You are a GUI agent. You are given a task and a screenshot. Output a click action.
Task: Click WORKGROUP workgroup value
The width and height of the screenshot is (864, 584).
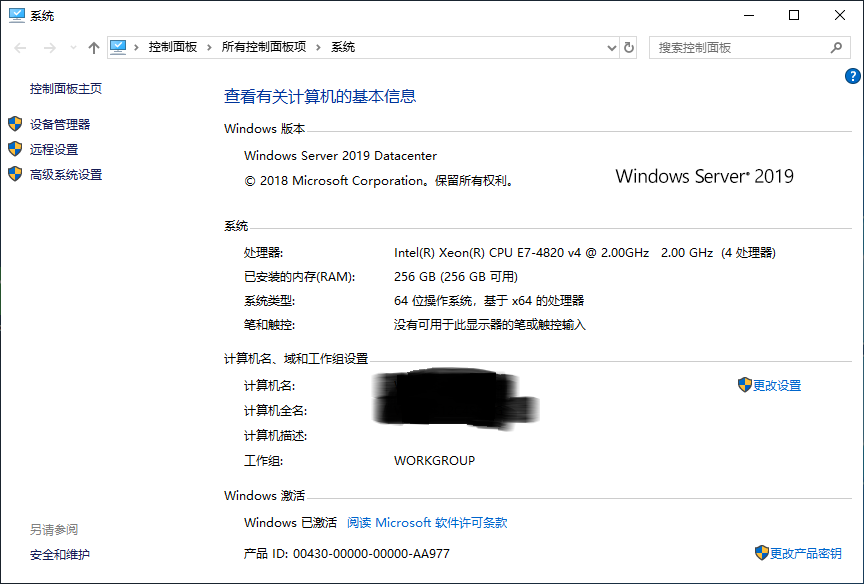coord(434,461)
